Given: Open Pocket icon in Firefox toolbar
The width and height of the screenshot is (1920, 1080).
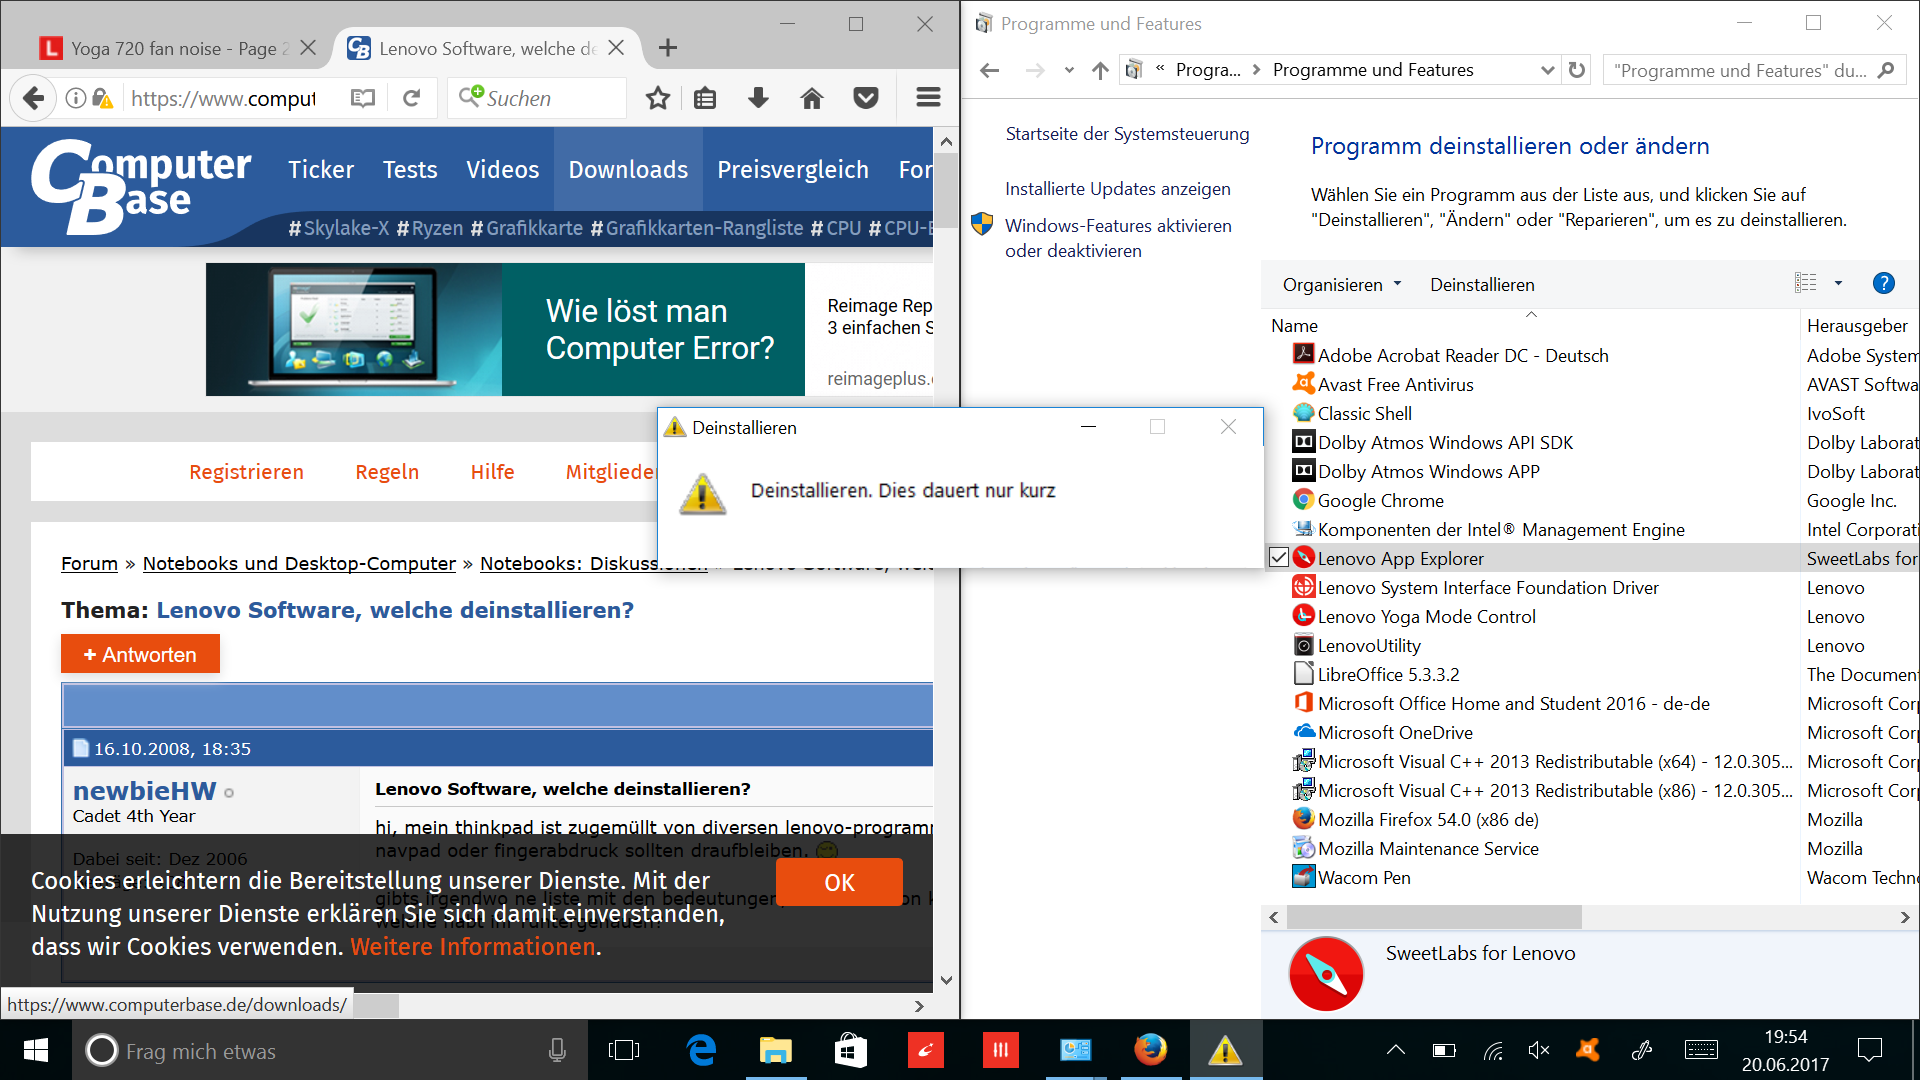Looking at the screenshot, I should (866, 98).
